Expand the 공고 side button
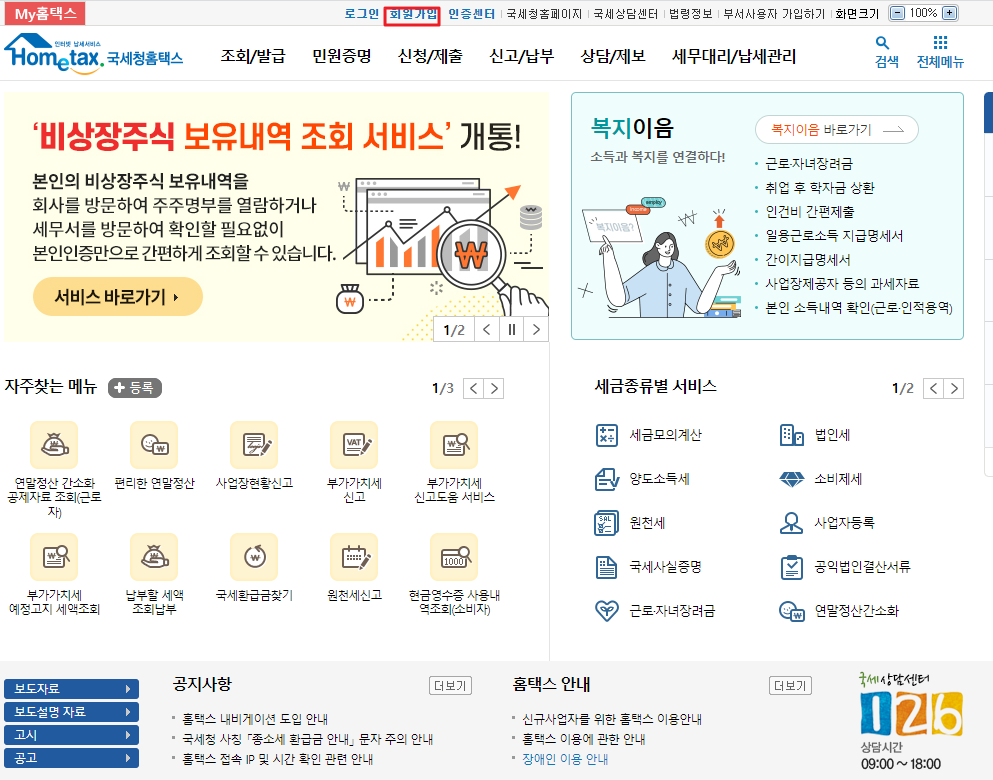This screenshot has height=780, width=993. (x=72, y=758)
